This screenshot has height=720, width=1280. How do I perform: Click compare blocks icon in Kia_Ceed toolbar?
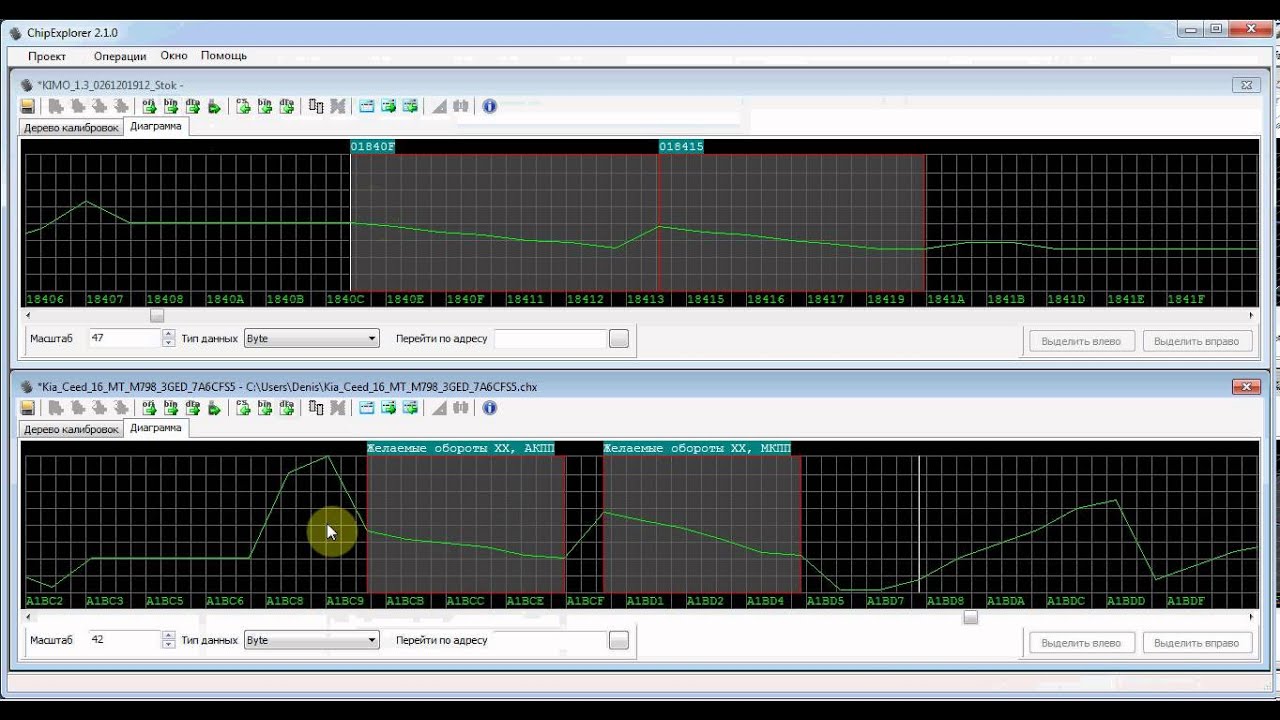(316, 408)
